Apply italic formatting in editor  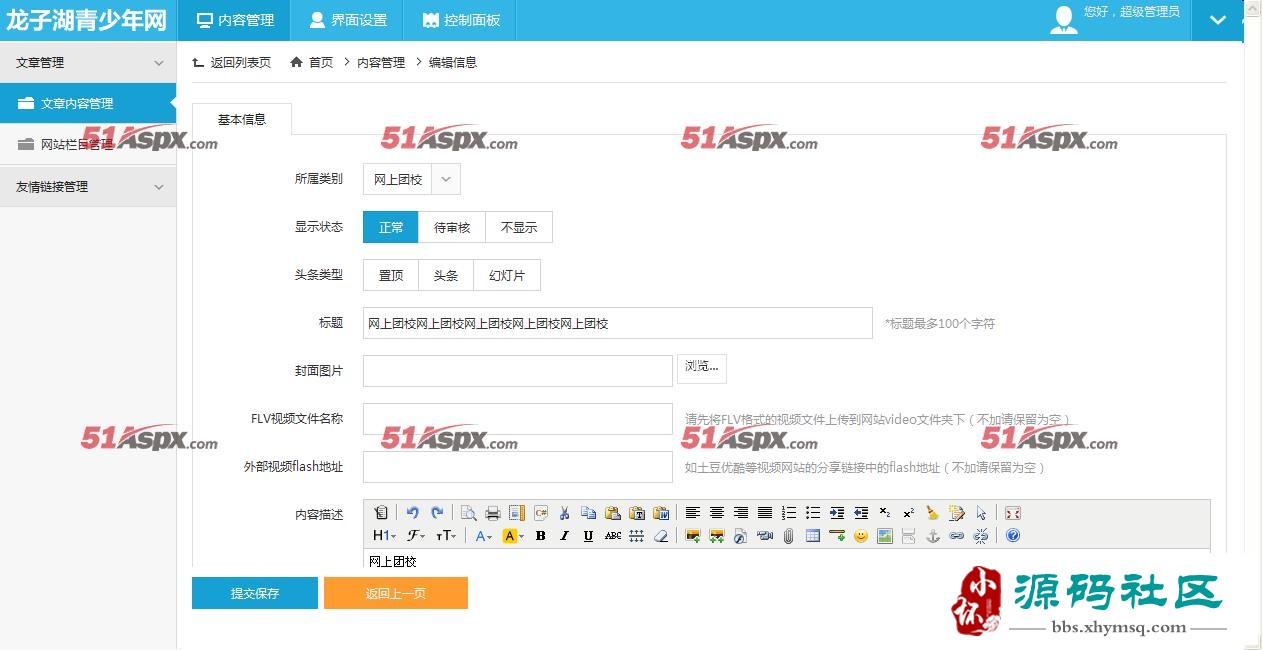point(565,536)
